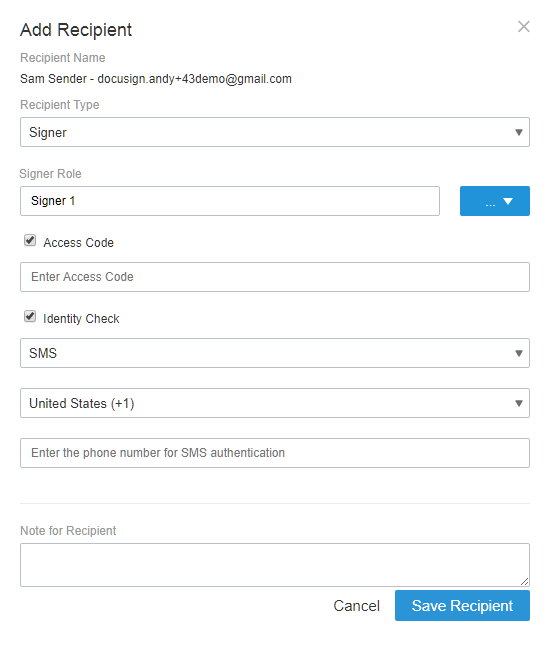This screenshot has width=550, height=664.
Task: Uncheck the Access Code checkbox
Action: 30,241
